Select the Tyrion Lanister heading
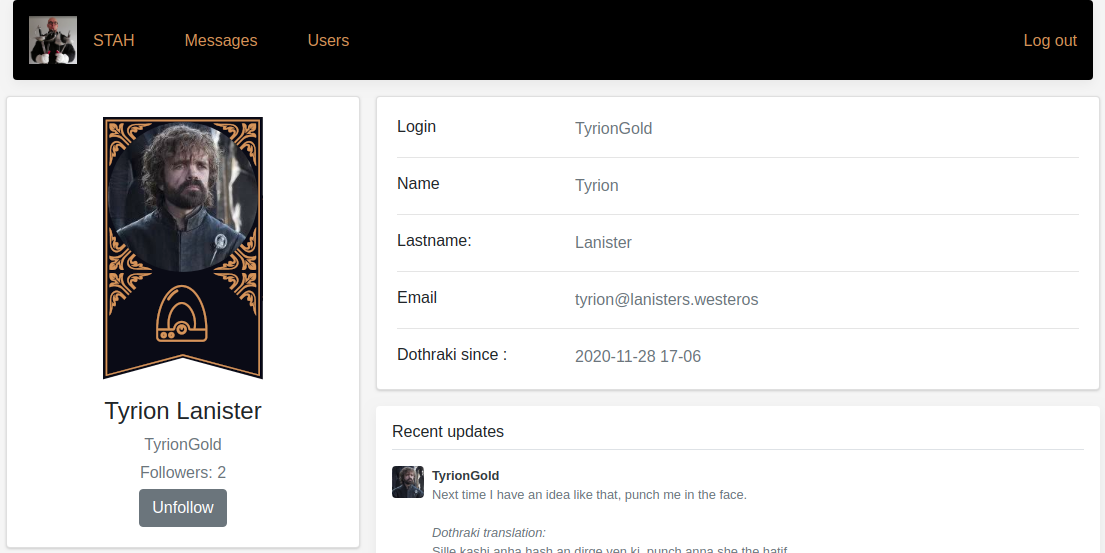 tap(183, 410)
